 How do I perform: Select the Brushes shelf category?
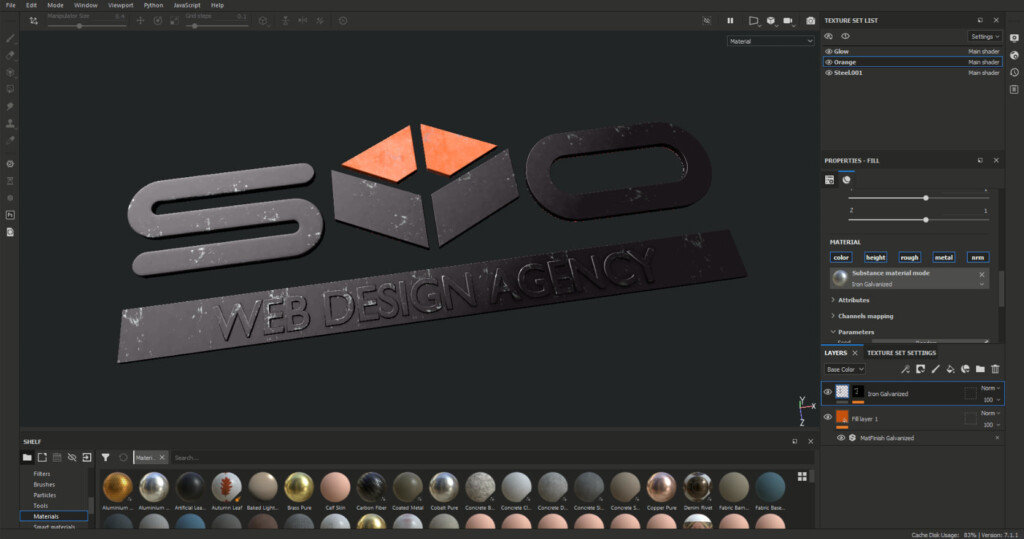tap(44, 484)
